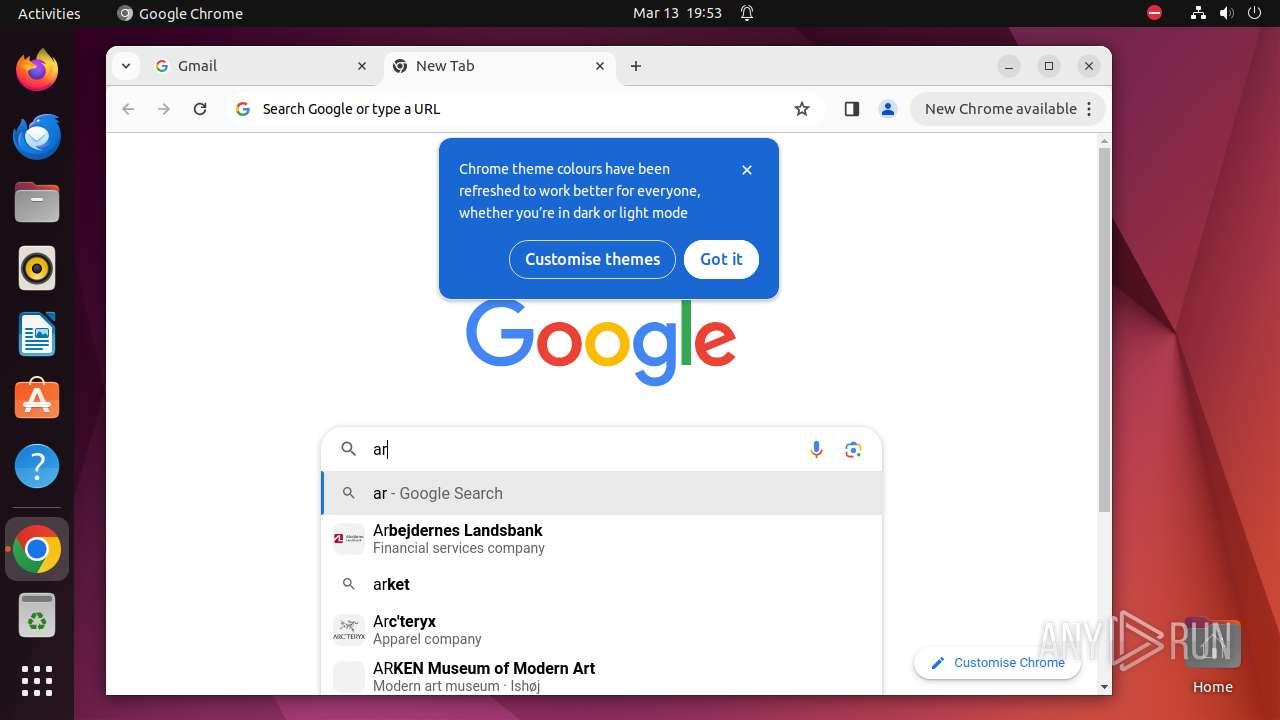This screenshot has width=1280, height=720.
Task: Open Ubuntu Software store in the dock
Action: [37, 400]
